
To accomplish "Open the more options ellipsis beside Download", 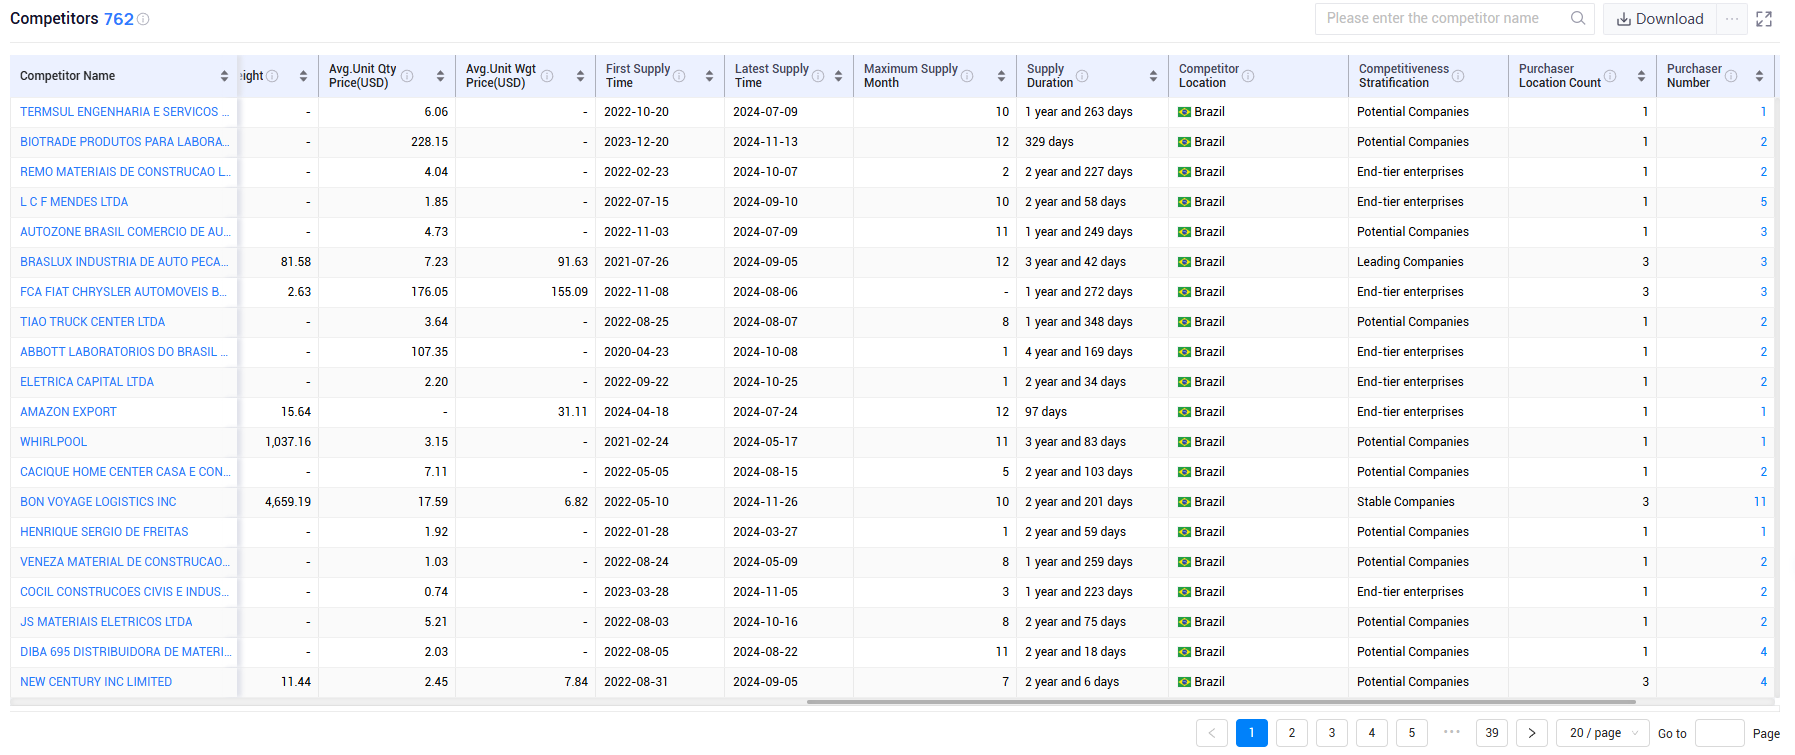I will pyautogui.click(x=1732, y=19).
